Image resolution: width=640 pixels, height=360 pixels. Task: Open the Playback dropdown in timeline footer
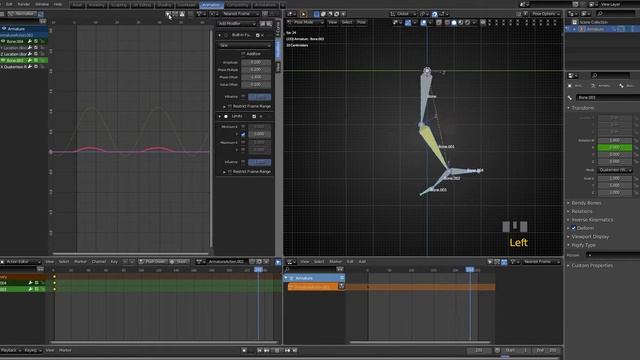10,350
